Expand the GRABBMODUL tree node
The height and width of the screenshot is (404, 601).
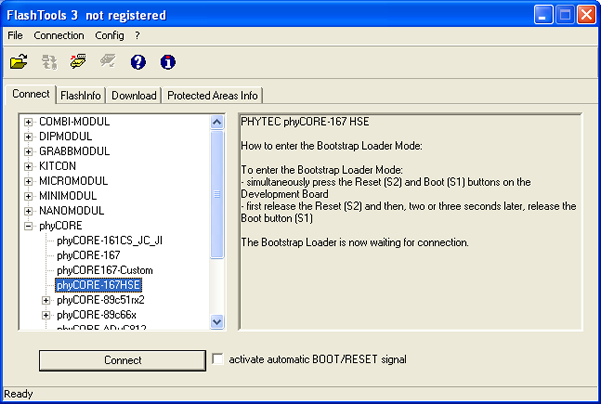coord(28,151)
